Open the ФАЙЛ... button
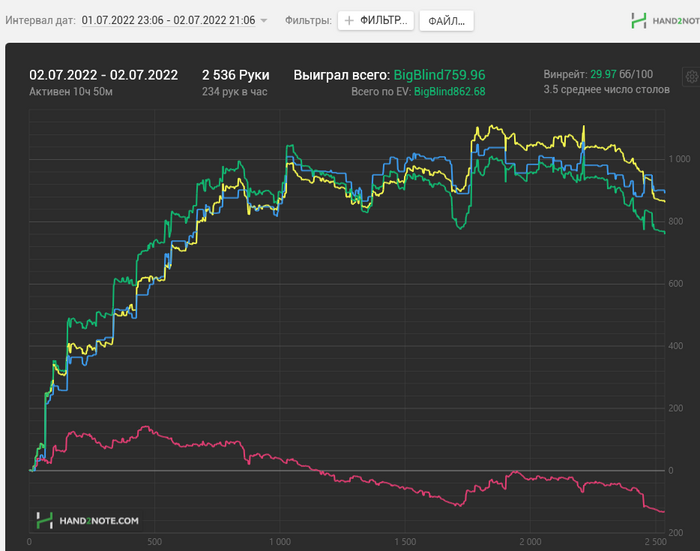This screenshot has width=700, height=551. click(446, 21)
